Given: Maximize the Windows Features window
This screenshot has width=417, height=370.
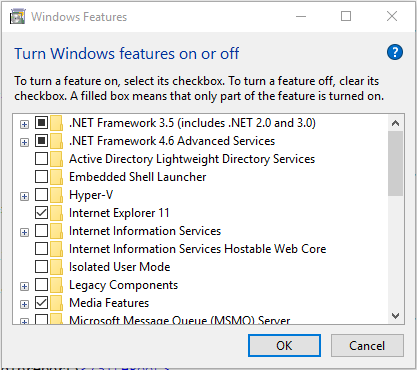Looking at the screenshot, I should [x=346, y=16].
